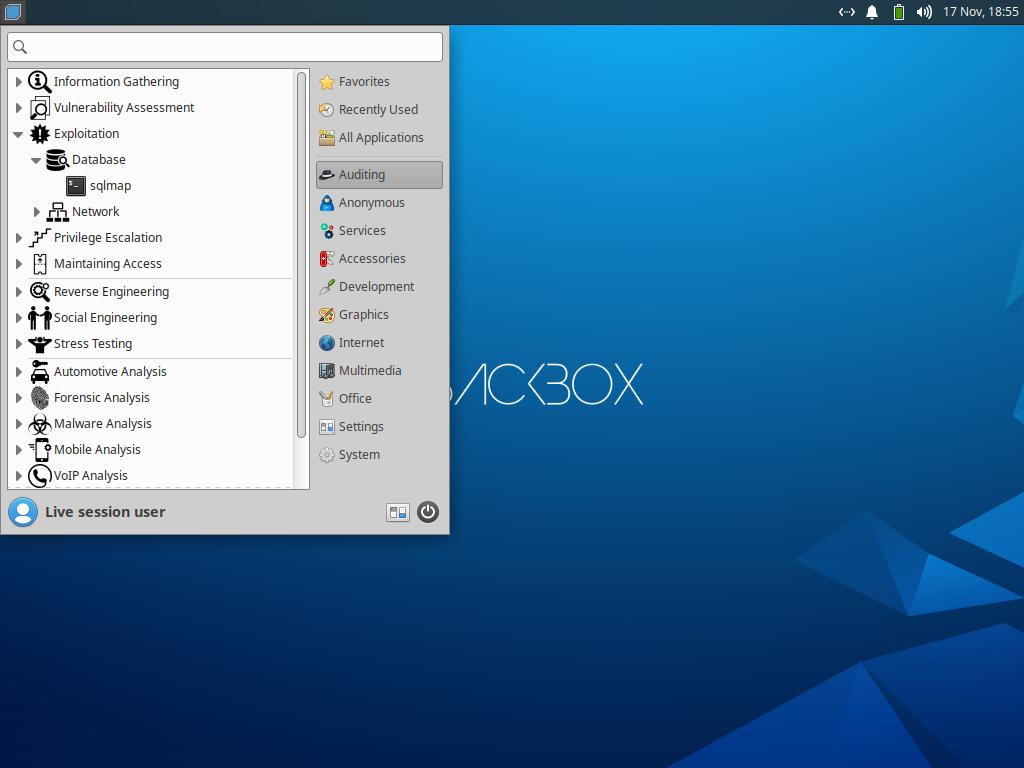The width and height of the screenshot is (1024, 768).
Task: Open the Development category
Action: 379,287
